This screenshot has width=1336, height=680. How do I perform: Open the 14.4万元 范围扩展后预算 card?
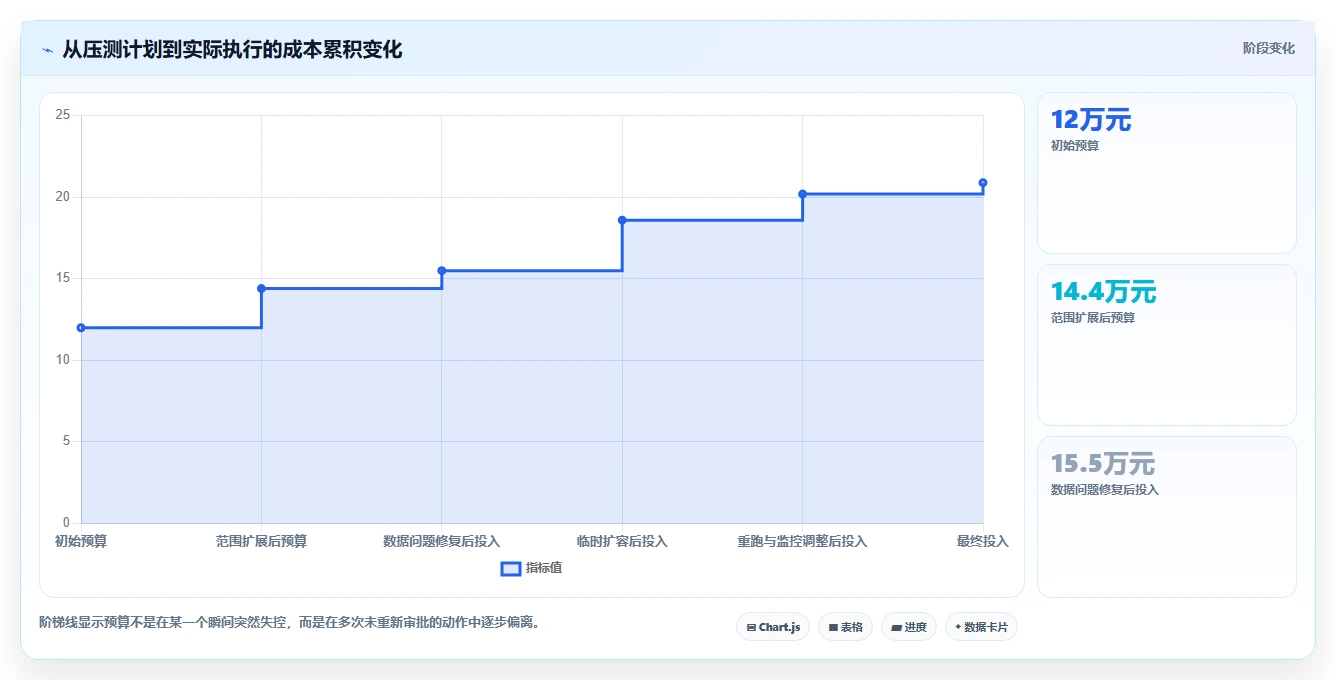click(1167, 345)
